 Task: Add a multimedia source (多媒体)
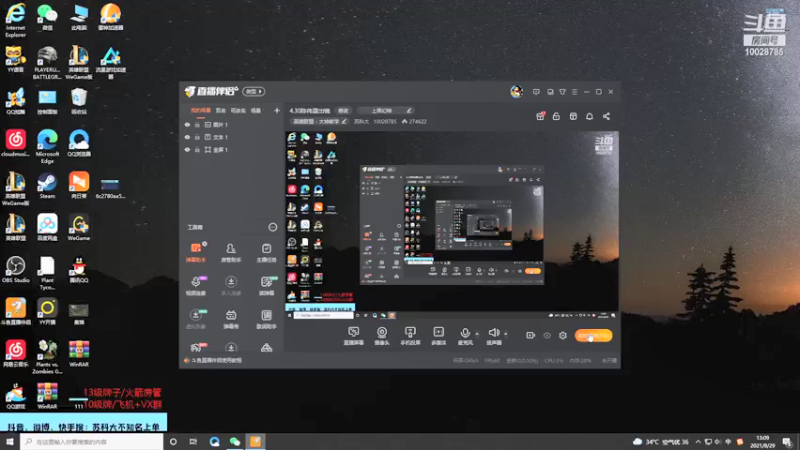coord(438,336)
